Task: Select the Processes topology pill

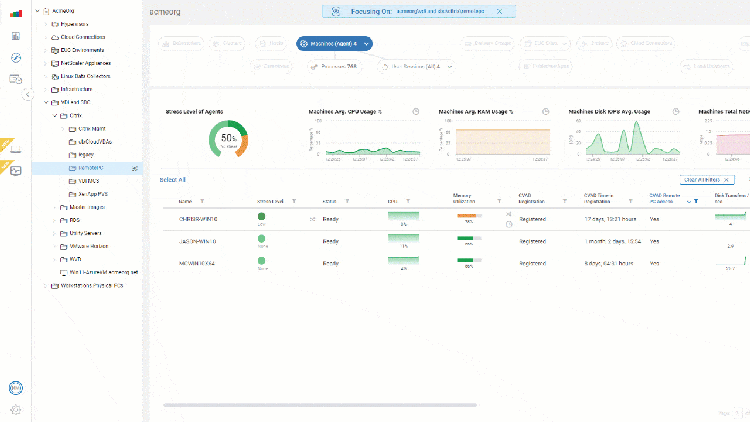Action: [x=334, y=67]
